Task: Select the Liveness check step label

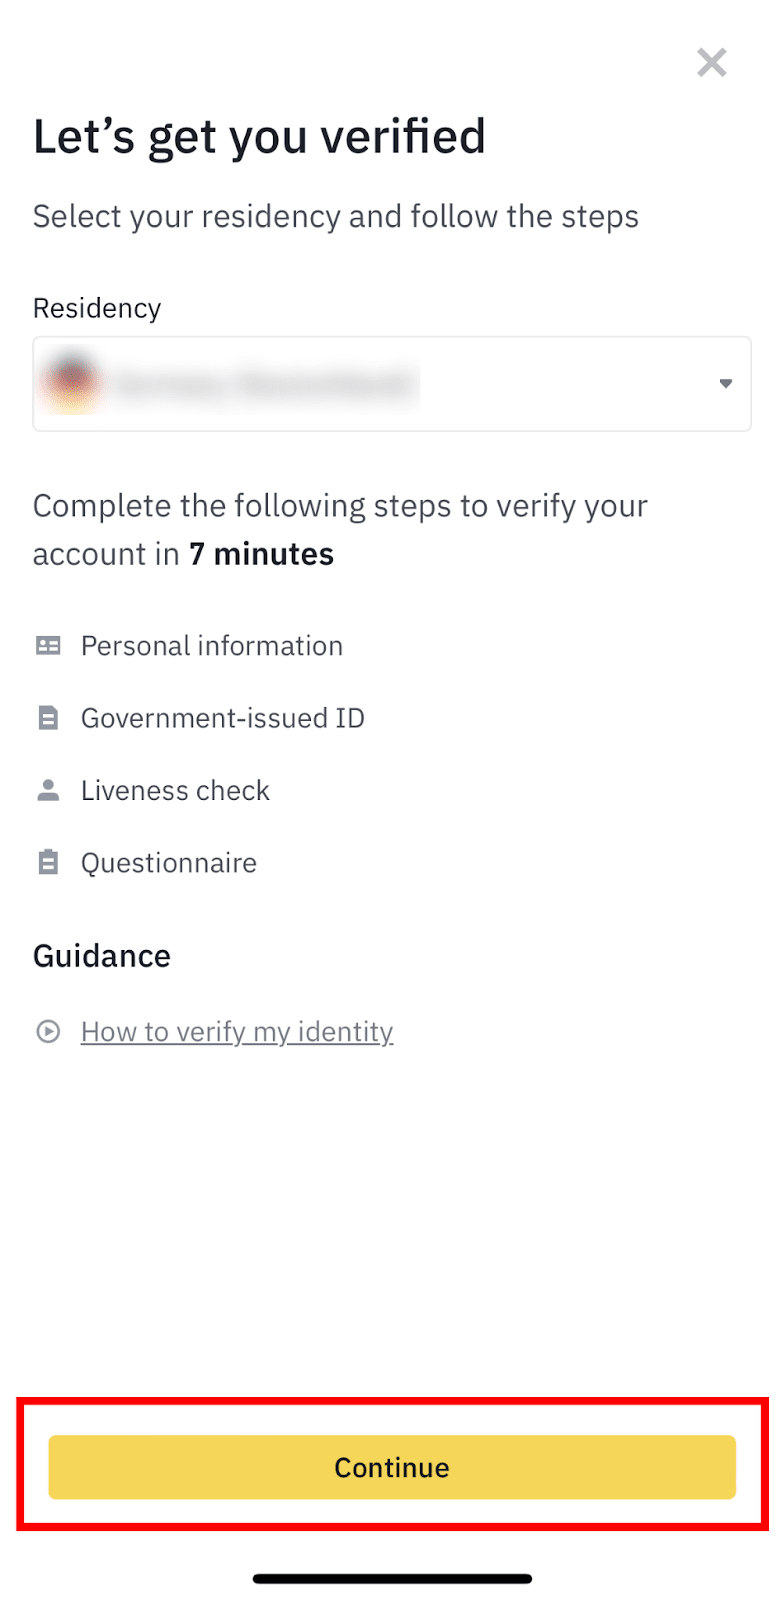Action: point(175,791)
